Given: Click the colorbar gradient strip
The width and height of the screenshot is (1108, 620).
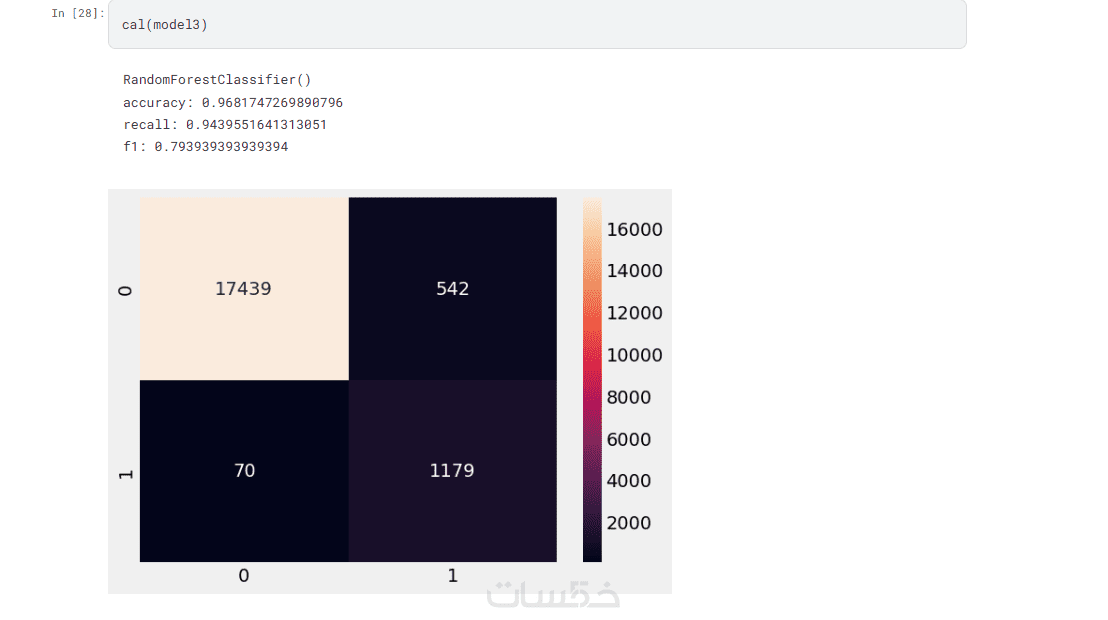Looking at the screenshot, I should pos(592,379).
